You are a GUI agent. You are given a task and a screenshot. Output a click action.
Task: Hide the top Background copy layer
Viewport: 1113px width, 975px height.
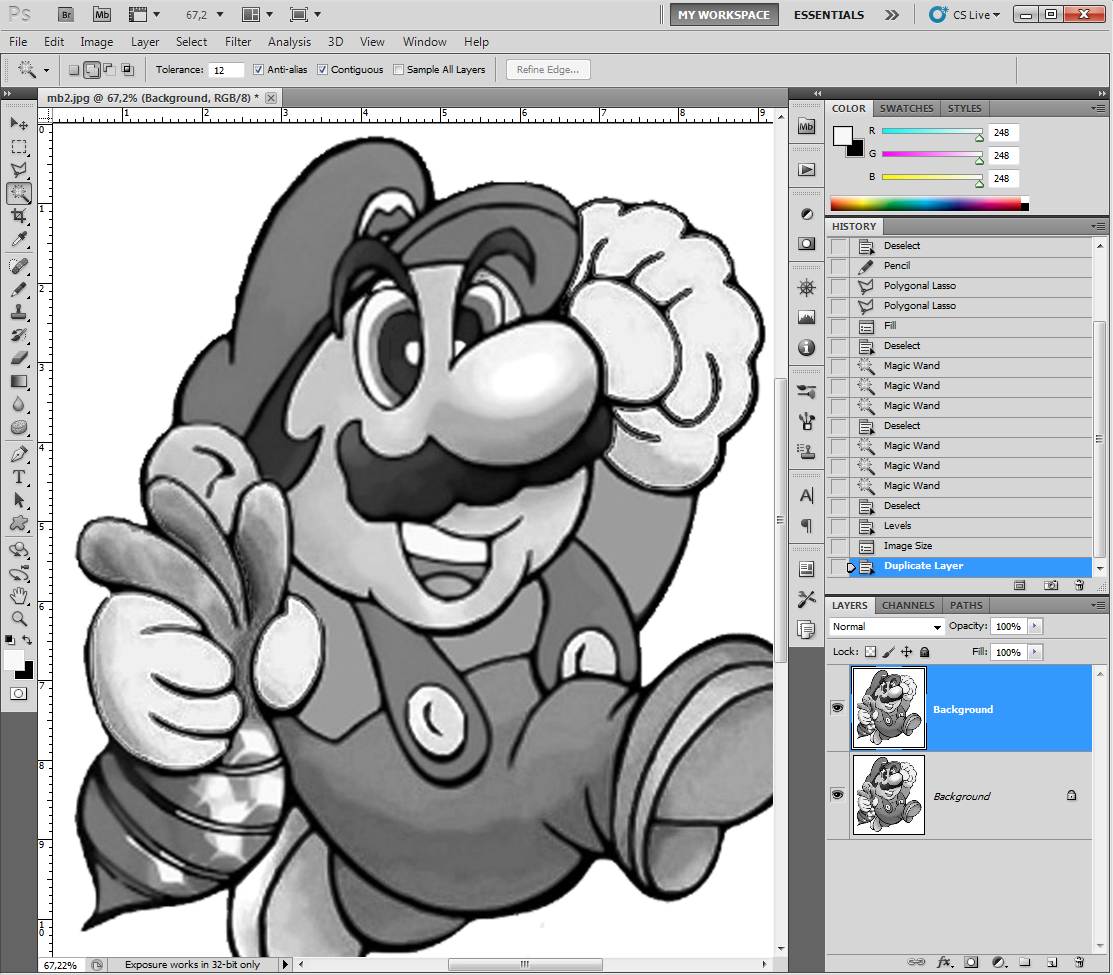point(838,707)
